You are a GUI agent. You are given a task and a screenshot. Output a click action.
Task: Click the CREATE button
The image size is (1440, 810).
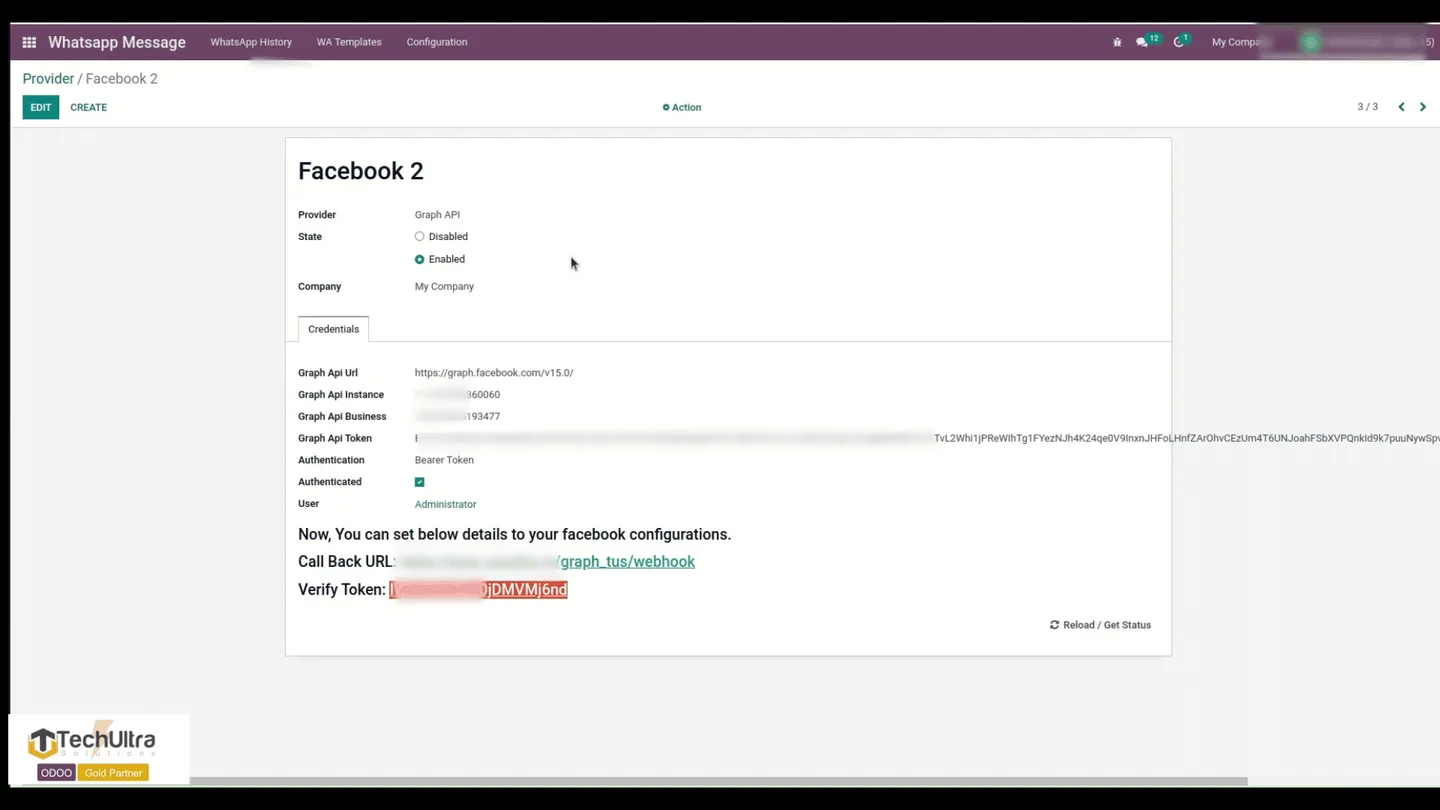[x=88, y=107]
